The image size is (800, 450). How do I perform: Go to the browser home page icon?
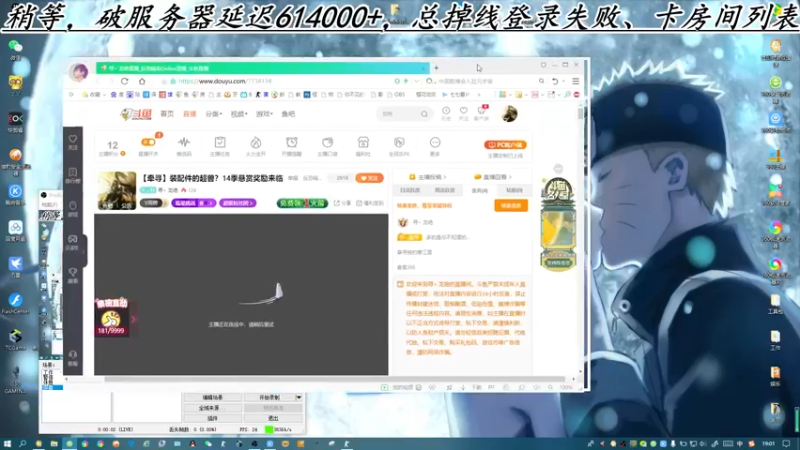142,81
